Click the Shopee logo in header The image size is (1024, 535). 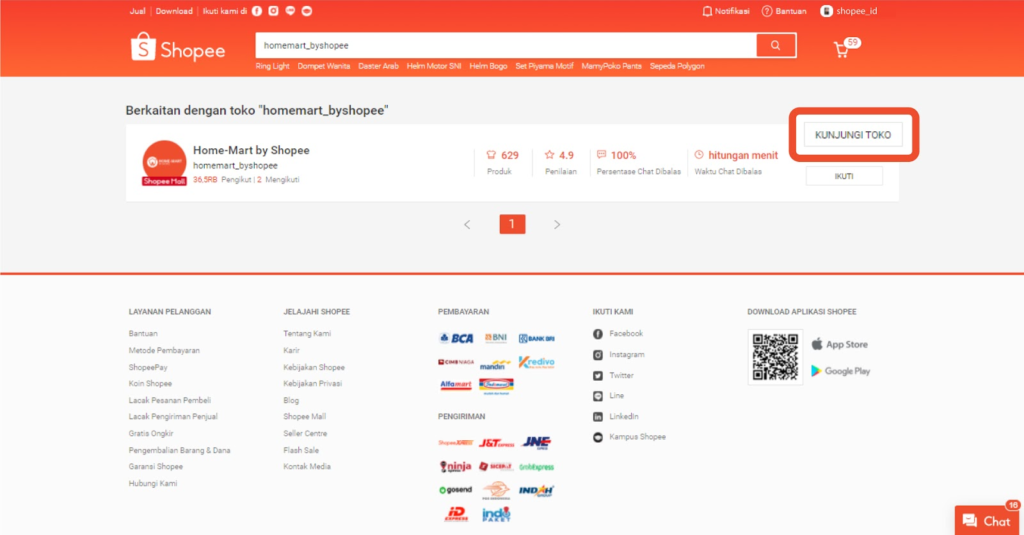click(178, 48)
